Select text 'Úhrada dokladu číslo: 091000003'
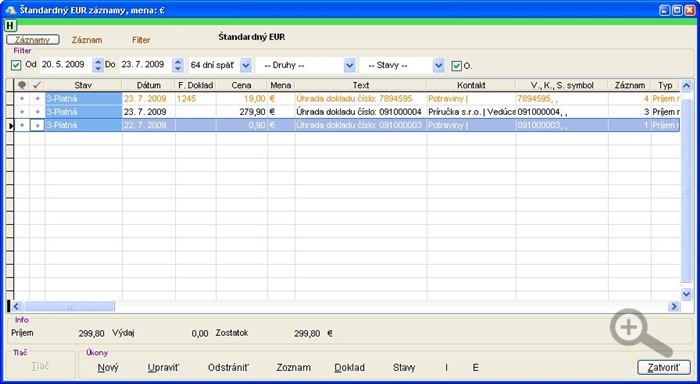Viewport: 700px width, 384px height. 359,125
